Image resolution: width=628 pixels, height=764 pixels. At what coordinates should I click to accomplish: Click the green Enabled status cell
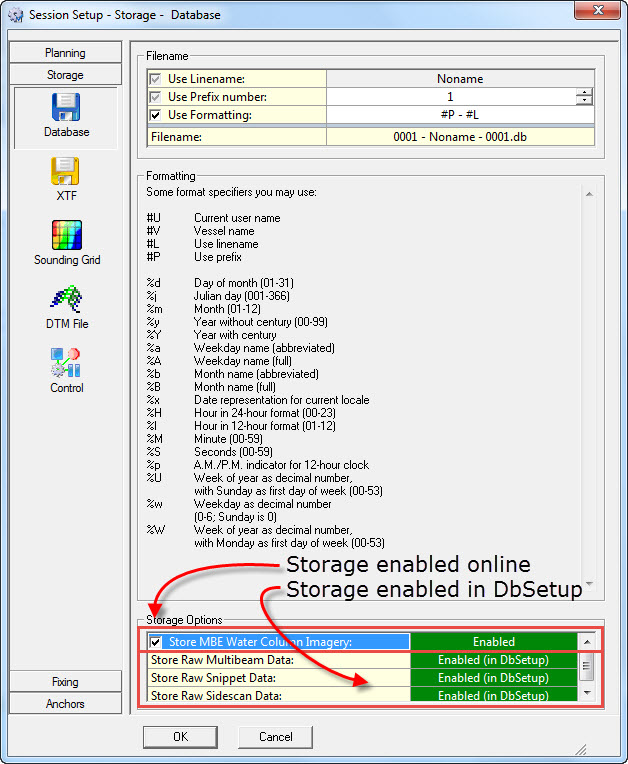click(x=494, y=642)
